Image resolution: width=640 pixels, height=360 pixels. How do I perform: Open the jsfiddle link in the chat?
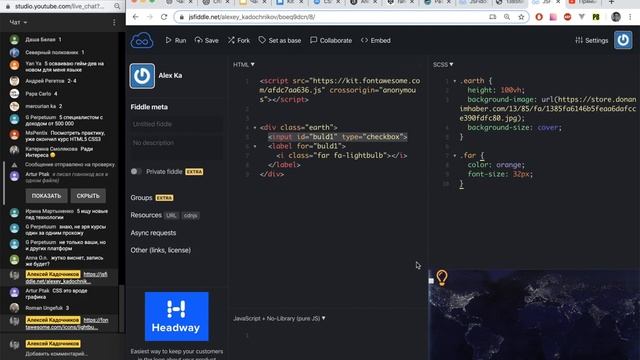point(67,278)
